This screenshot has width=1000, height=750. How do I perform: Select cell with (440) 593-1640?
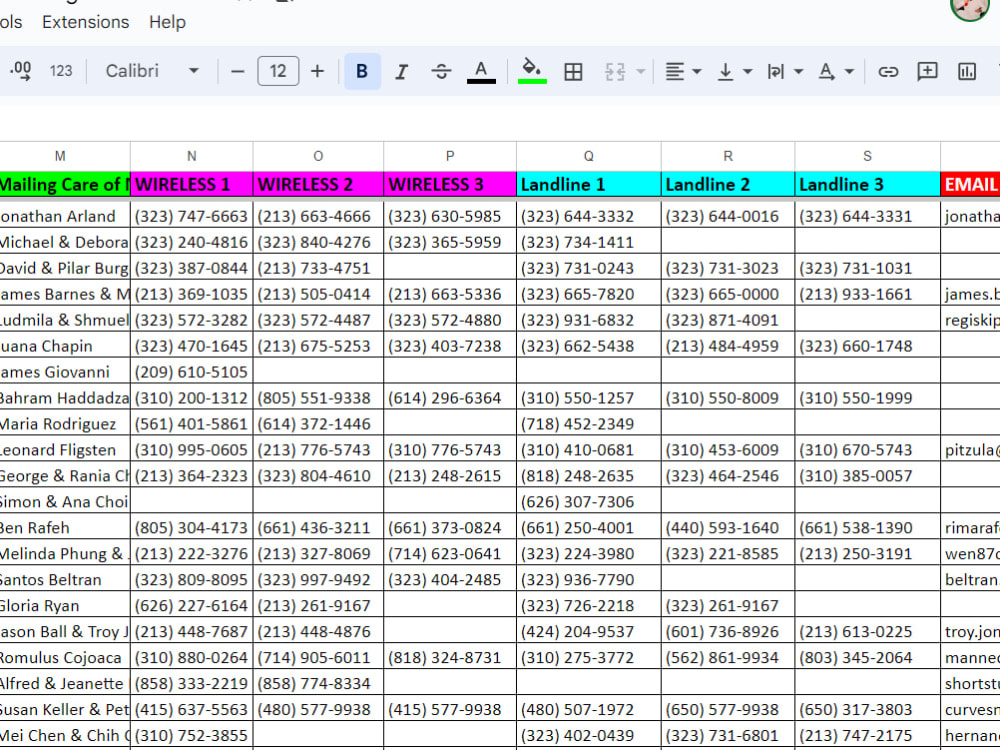(x=728, y=528)
